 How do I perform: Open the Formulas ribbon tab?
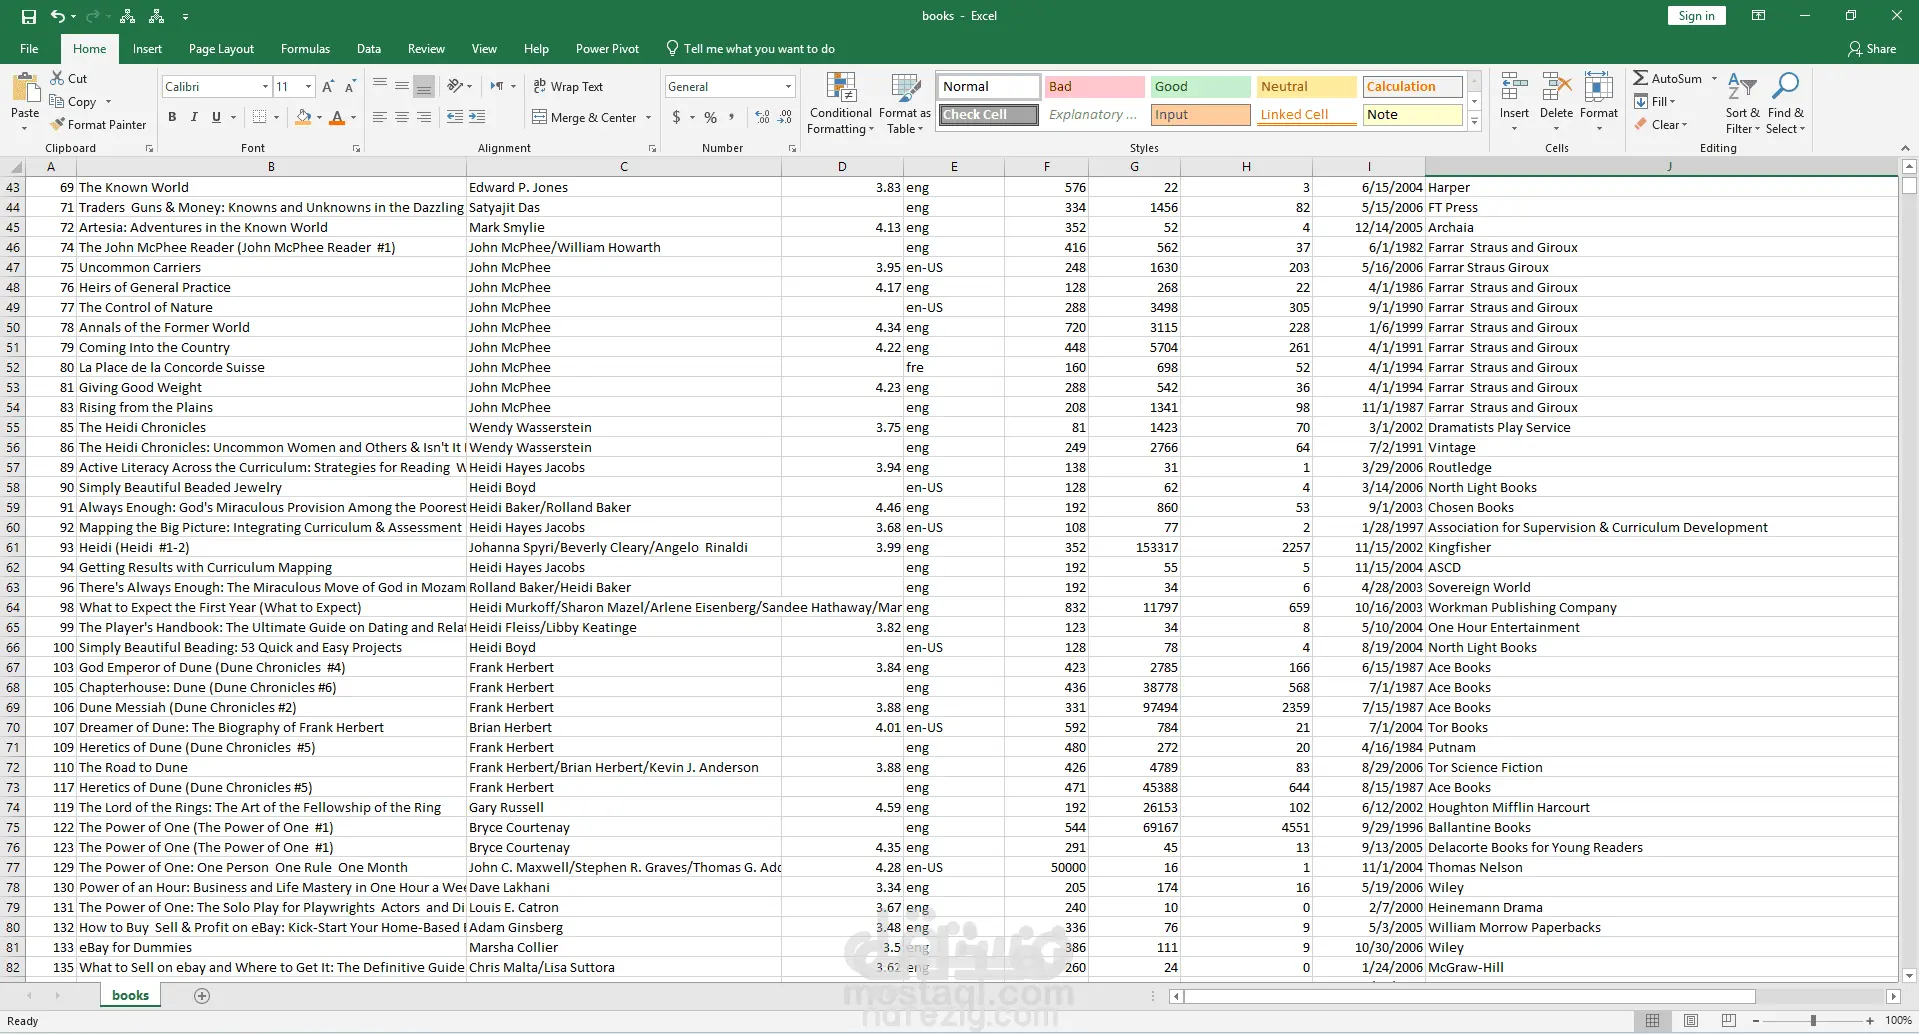pyautogui.click(x=305, y=49)
